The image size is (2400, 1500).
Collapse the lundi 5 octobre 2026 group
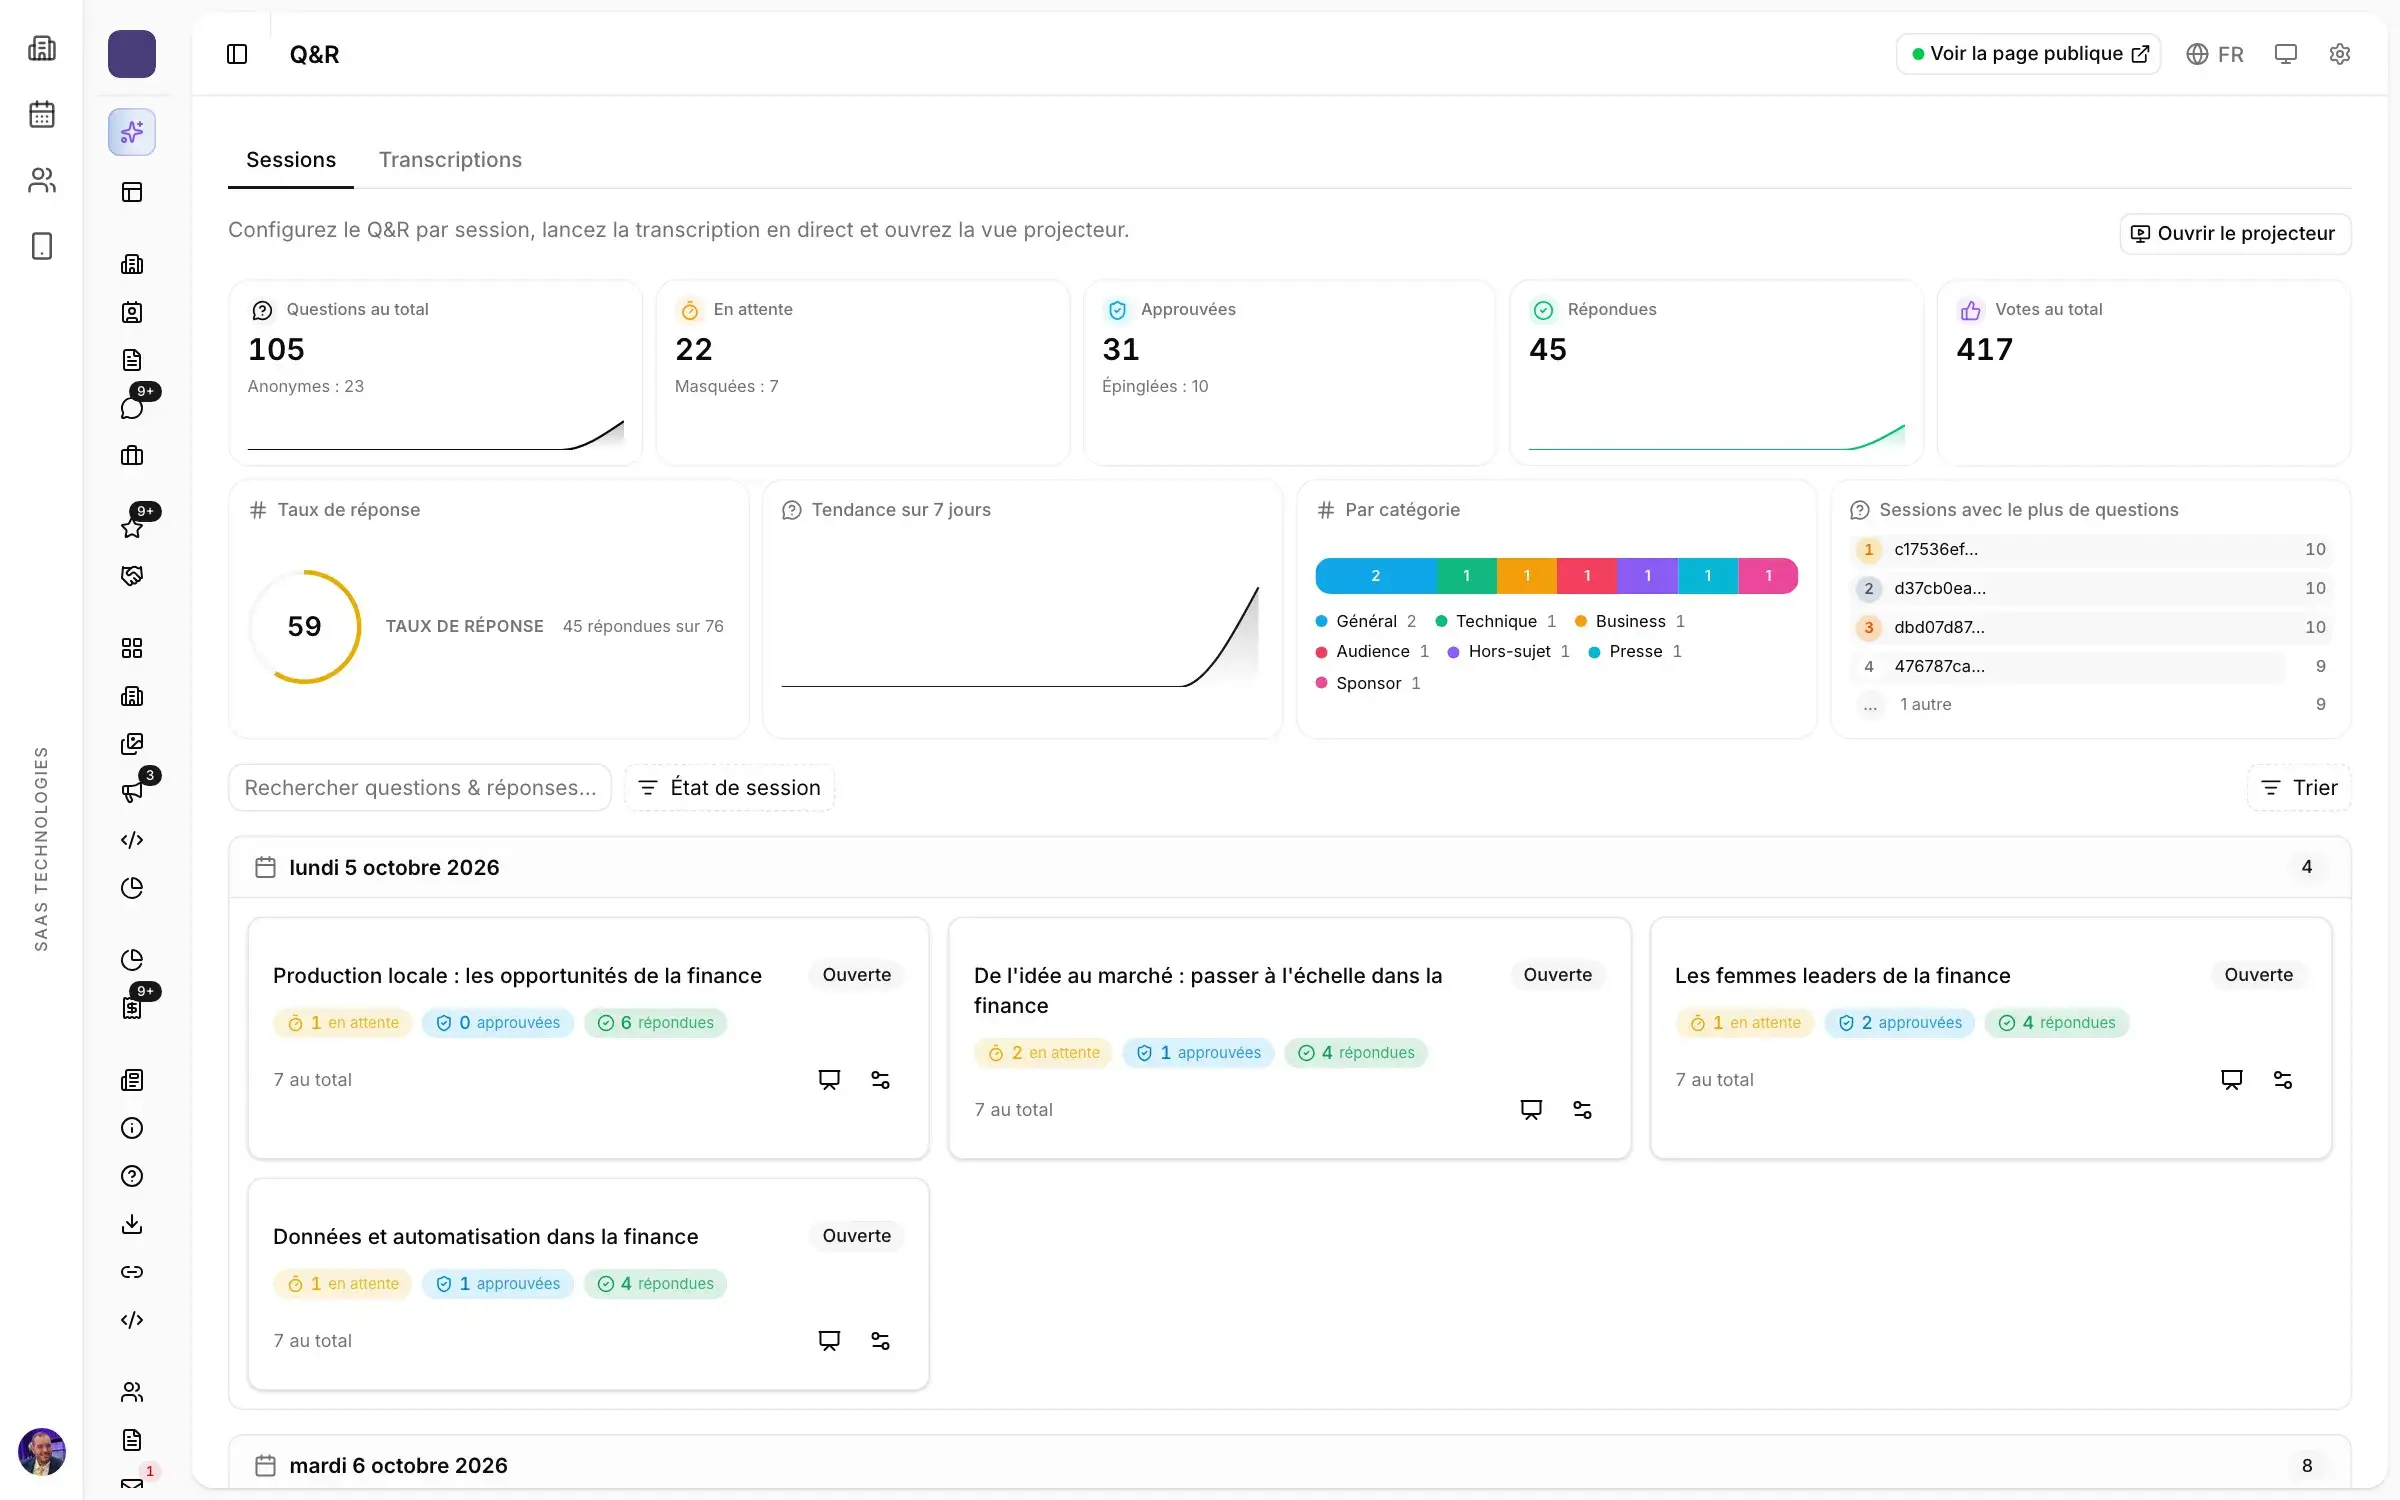pos(1289,867)
